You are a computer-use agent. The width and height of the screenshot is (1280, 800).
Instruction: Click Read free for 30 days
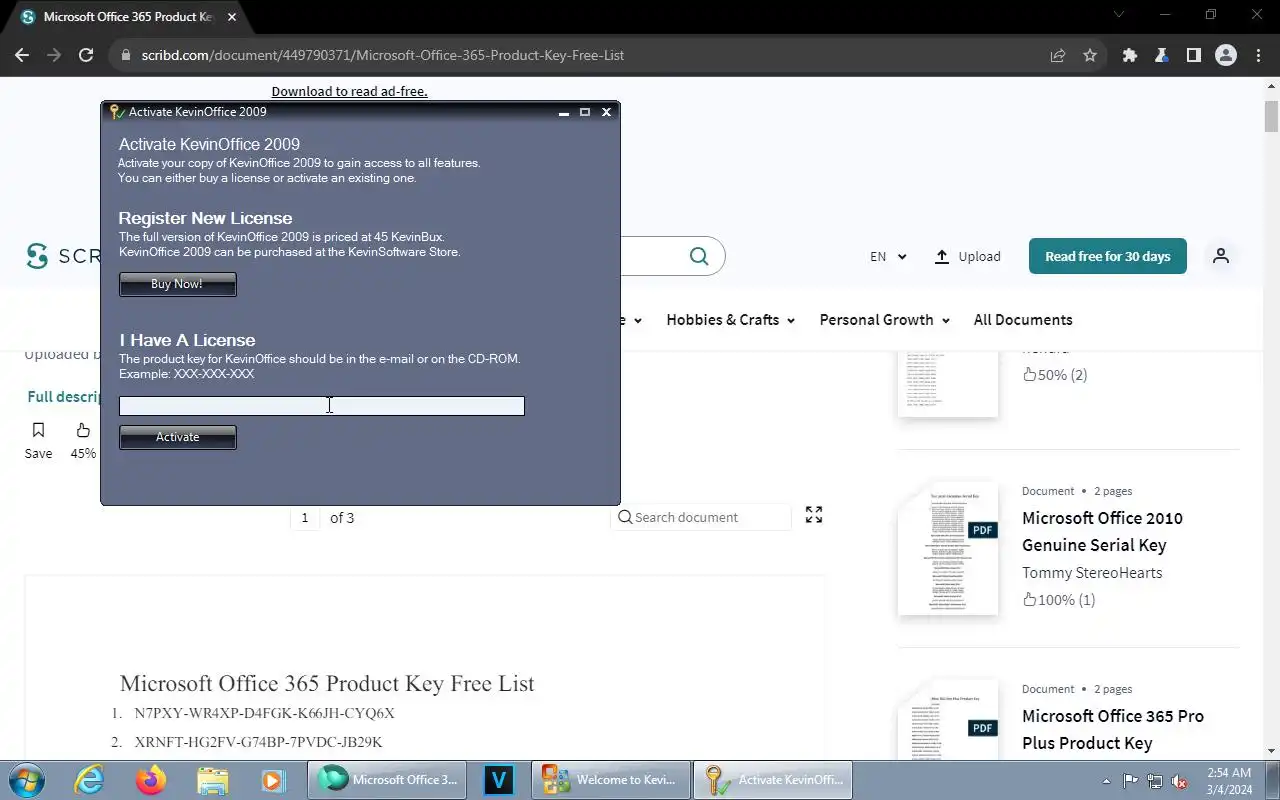click(x=1107, y=256)
